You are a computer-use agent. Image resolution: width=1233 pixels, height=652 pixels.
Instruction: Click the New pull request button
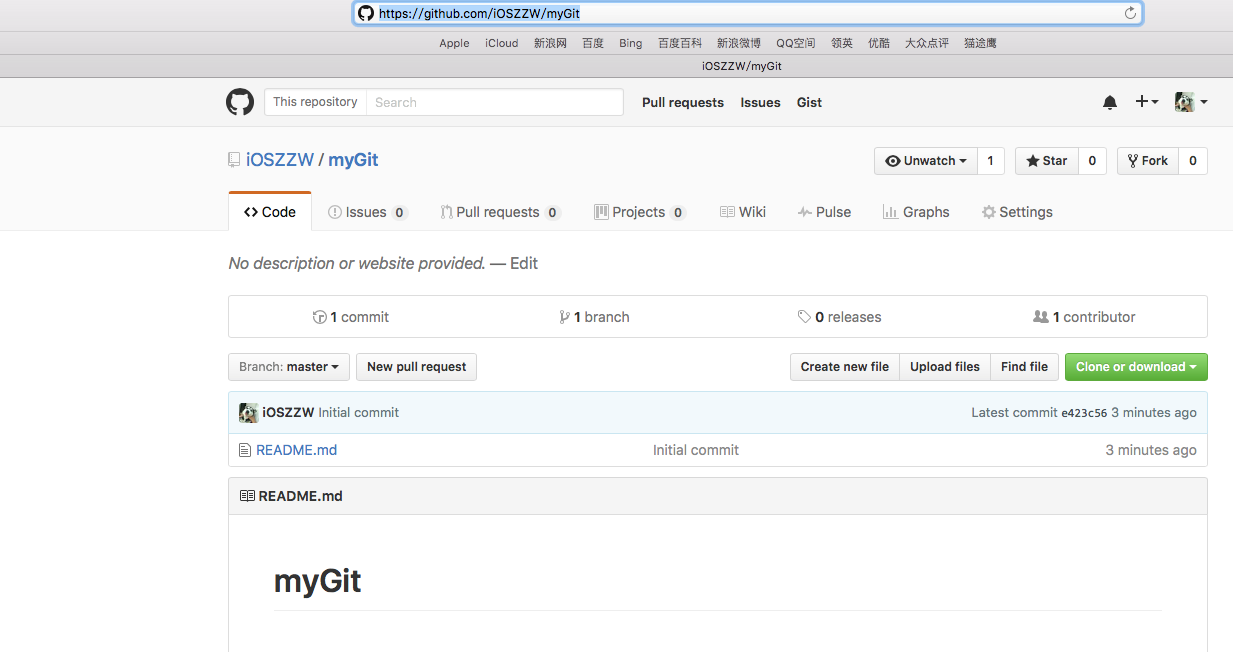click(x=417, y=367)
